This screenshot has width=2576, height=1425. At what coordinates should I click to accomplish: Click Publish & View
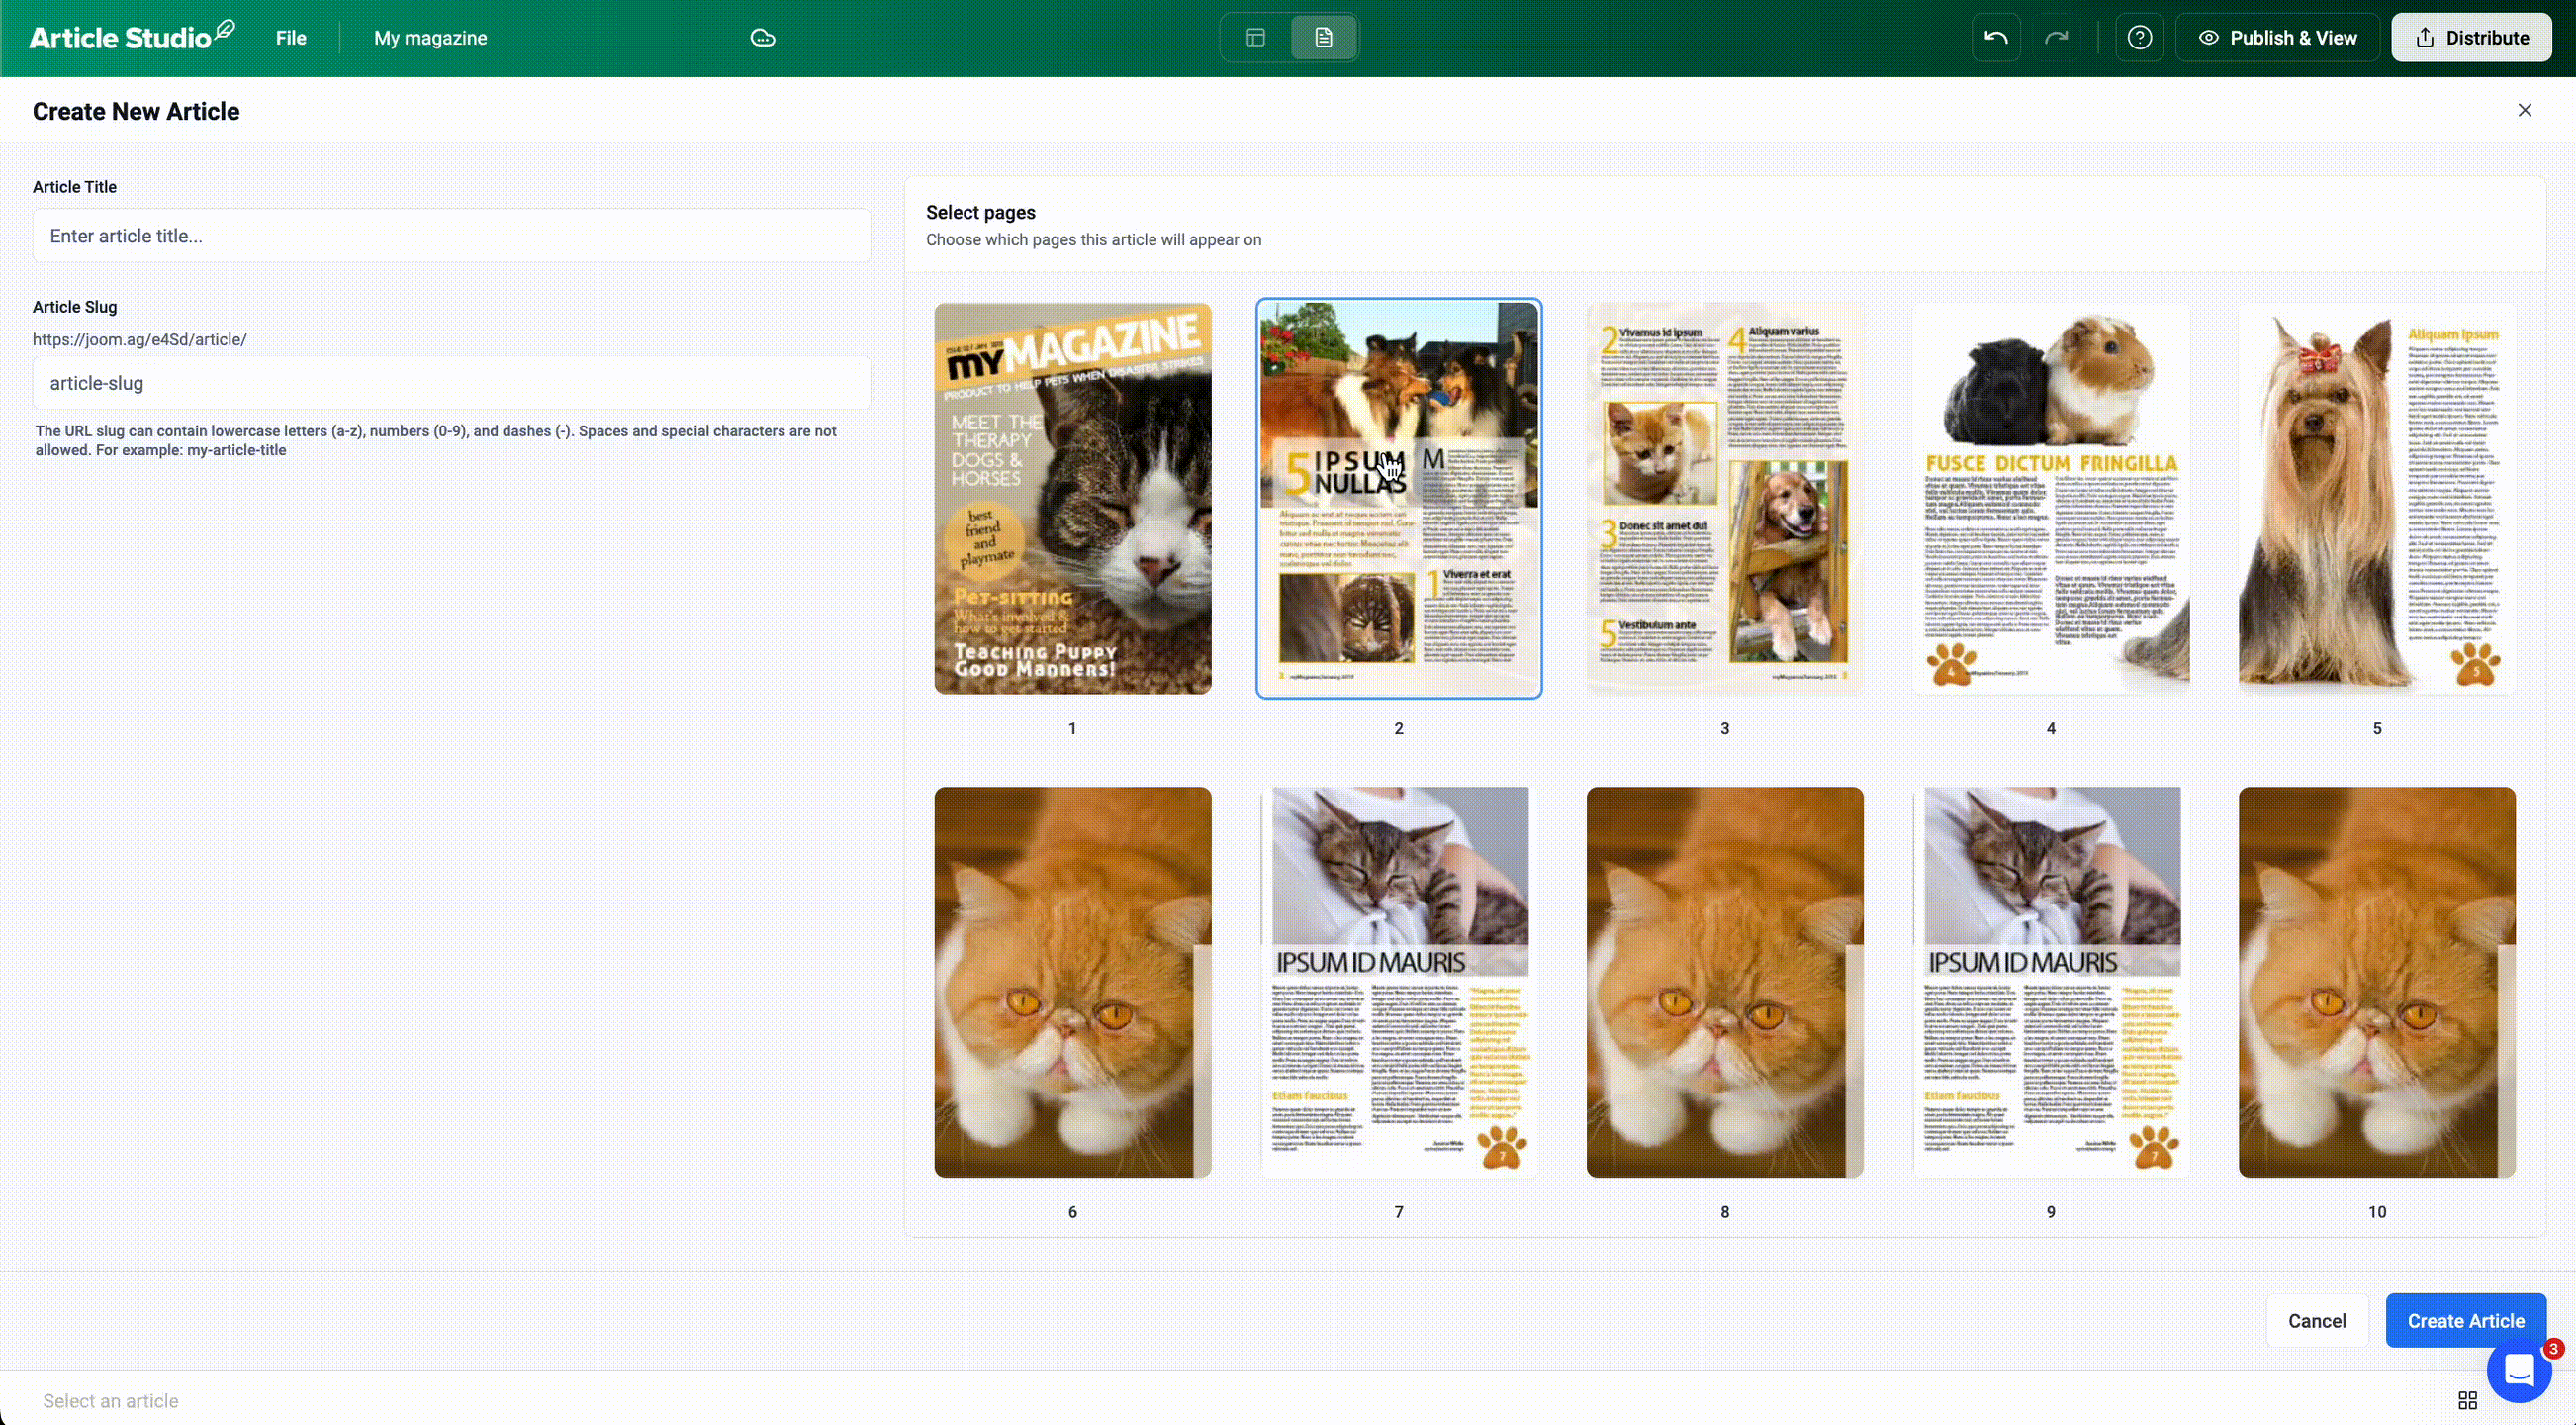pos(2277,37)
